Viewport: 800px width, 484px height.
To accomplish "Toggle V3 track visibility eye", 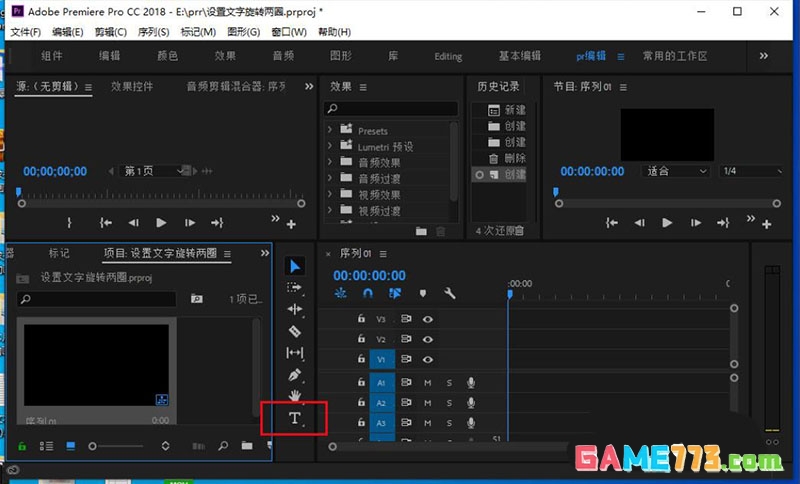I will (428, 319).
